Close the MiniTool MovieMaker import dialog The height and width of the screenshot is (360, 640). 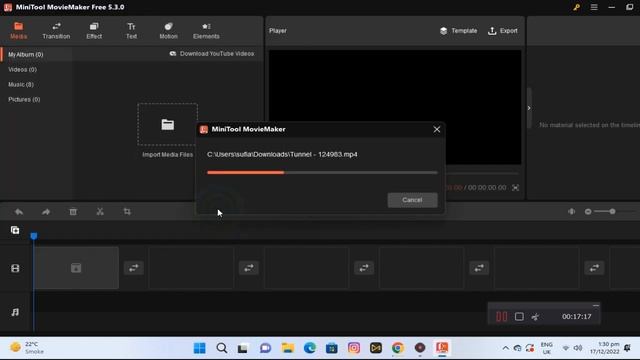point(437,129)
